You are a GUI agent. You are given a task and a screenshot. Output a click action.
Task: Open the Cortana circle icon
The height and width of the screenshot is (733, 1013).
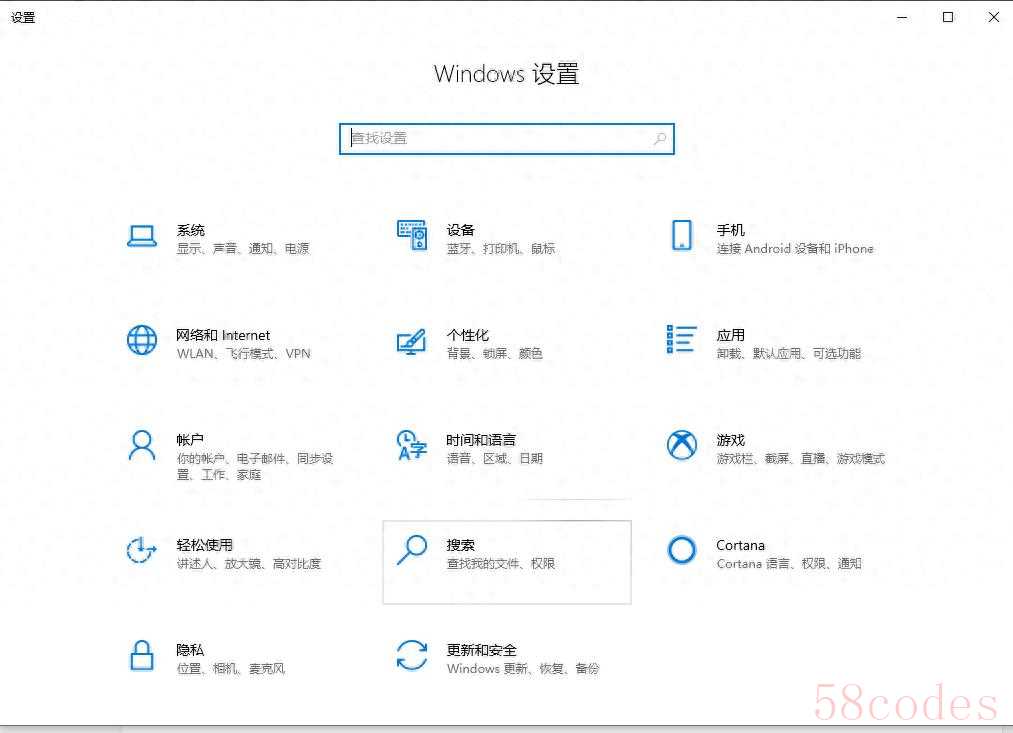tap(682, 550)
